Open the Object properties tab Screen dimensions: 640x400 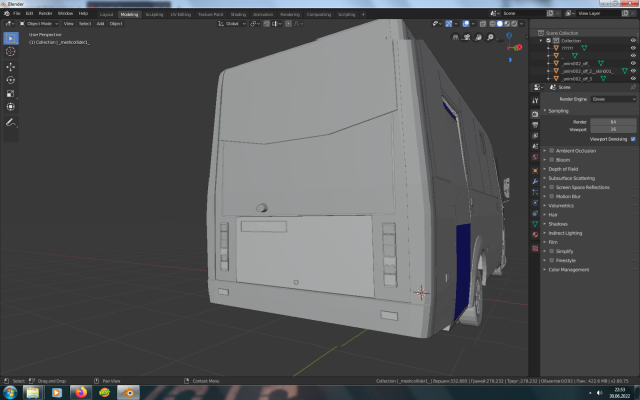535,170
